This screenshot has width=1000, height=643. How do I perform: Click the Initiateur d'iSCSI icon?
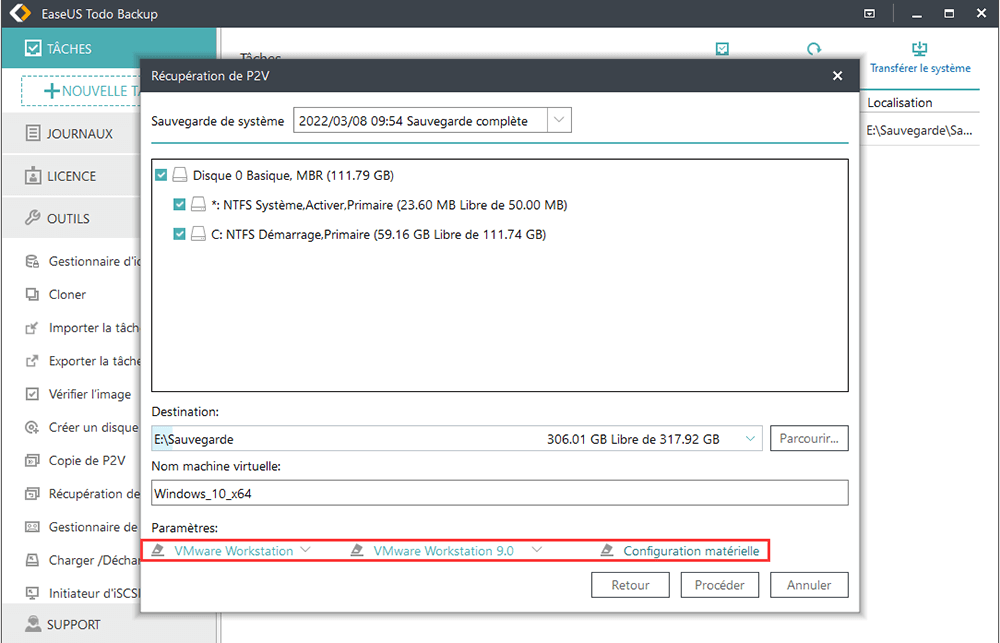(x=32, y=593)
